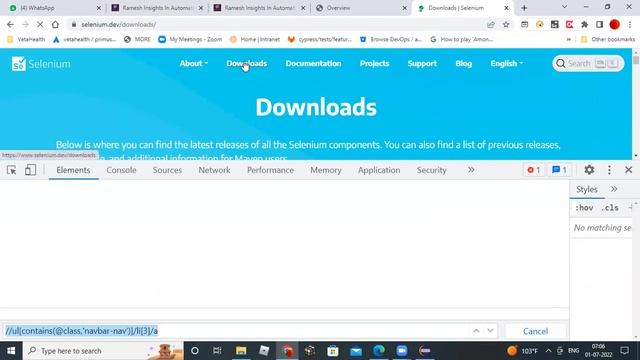
Task: Expand the About navbar dropdown
Action: click(194, 63)
